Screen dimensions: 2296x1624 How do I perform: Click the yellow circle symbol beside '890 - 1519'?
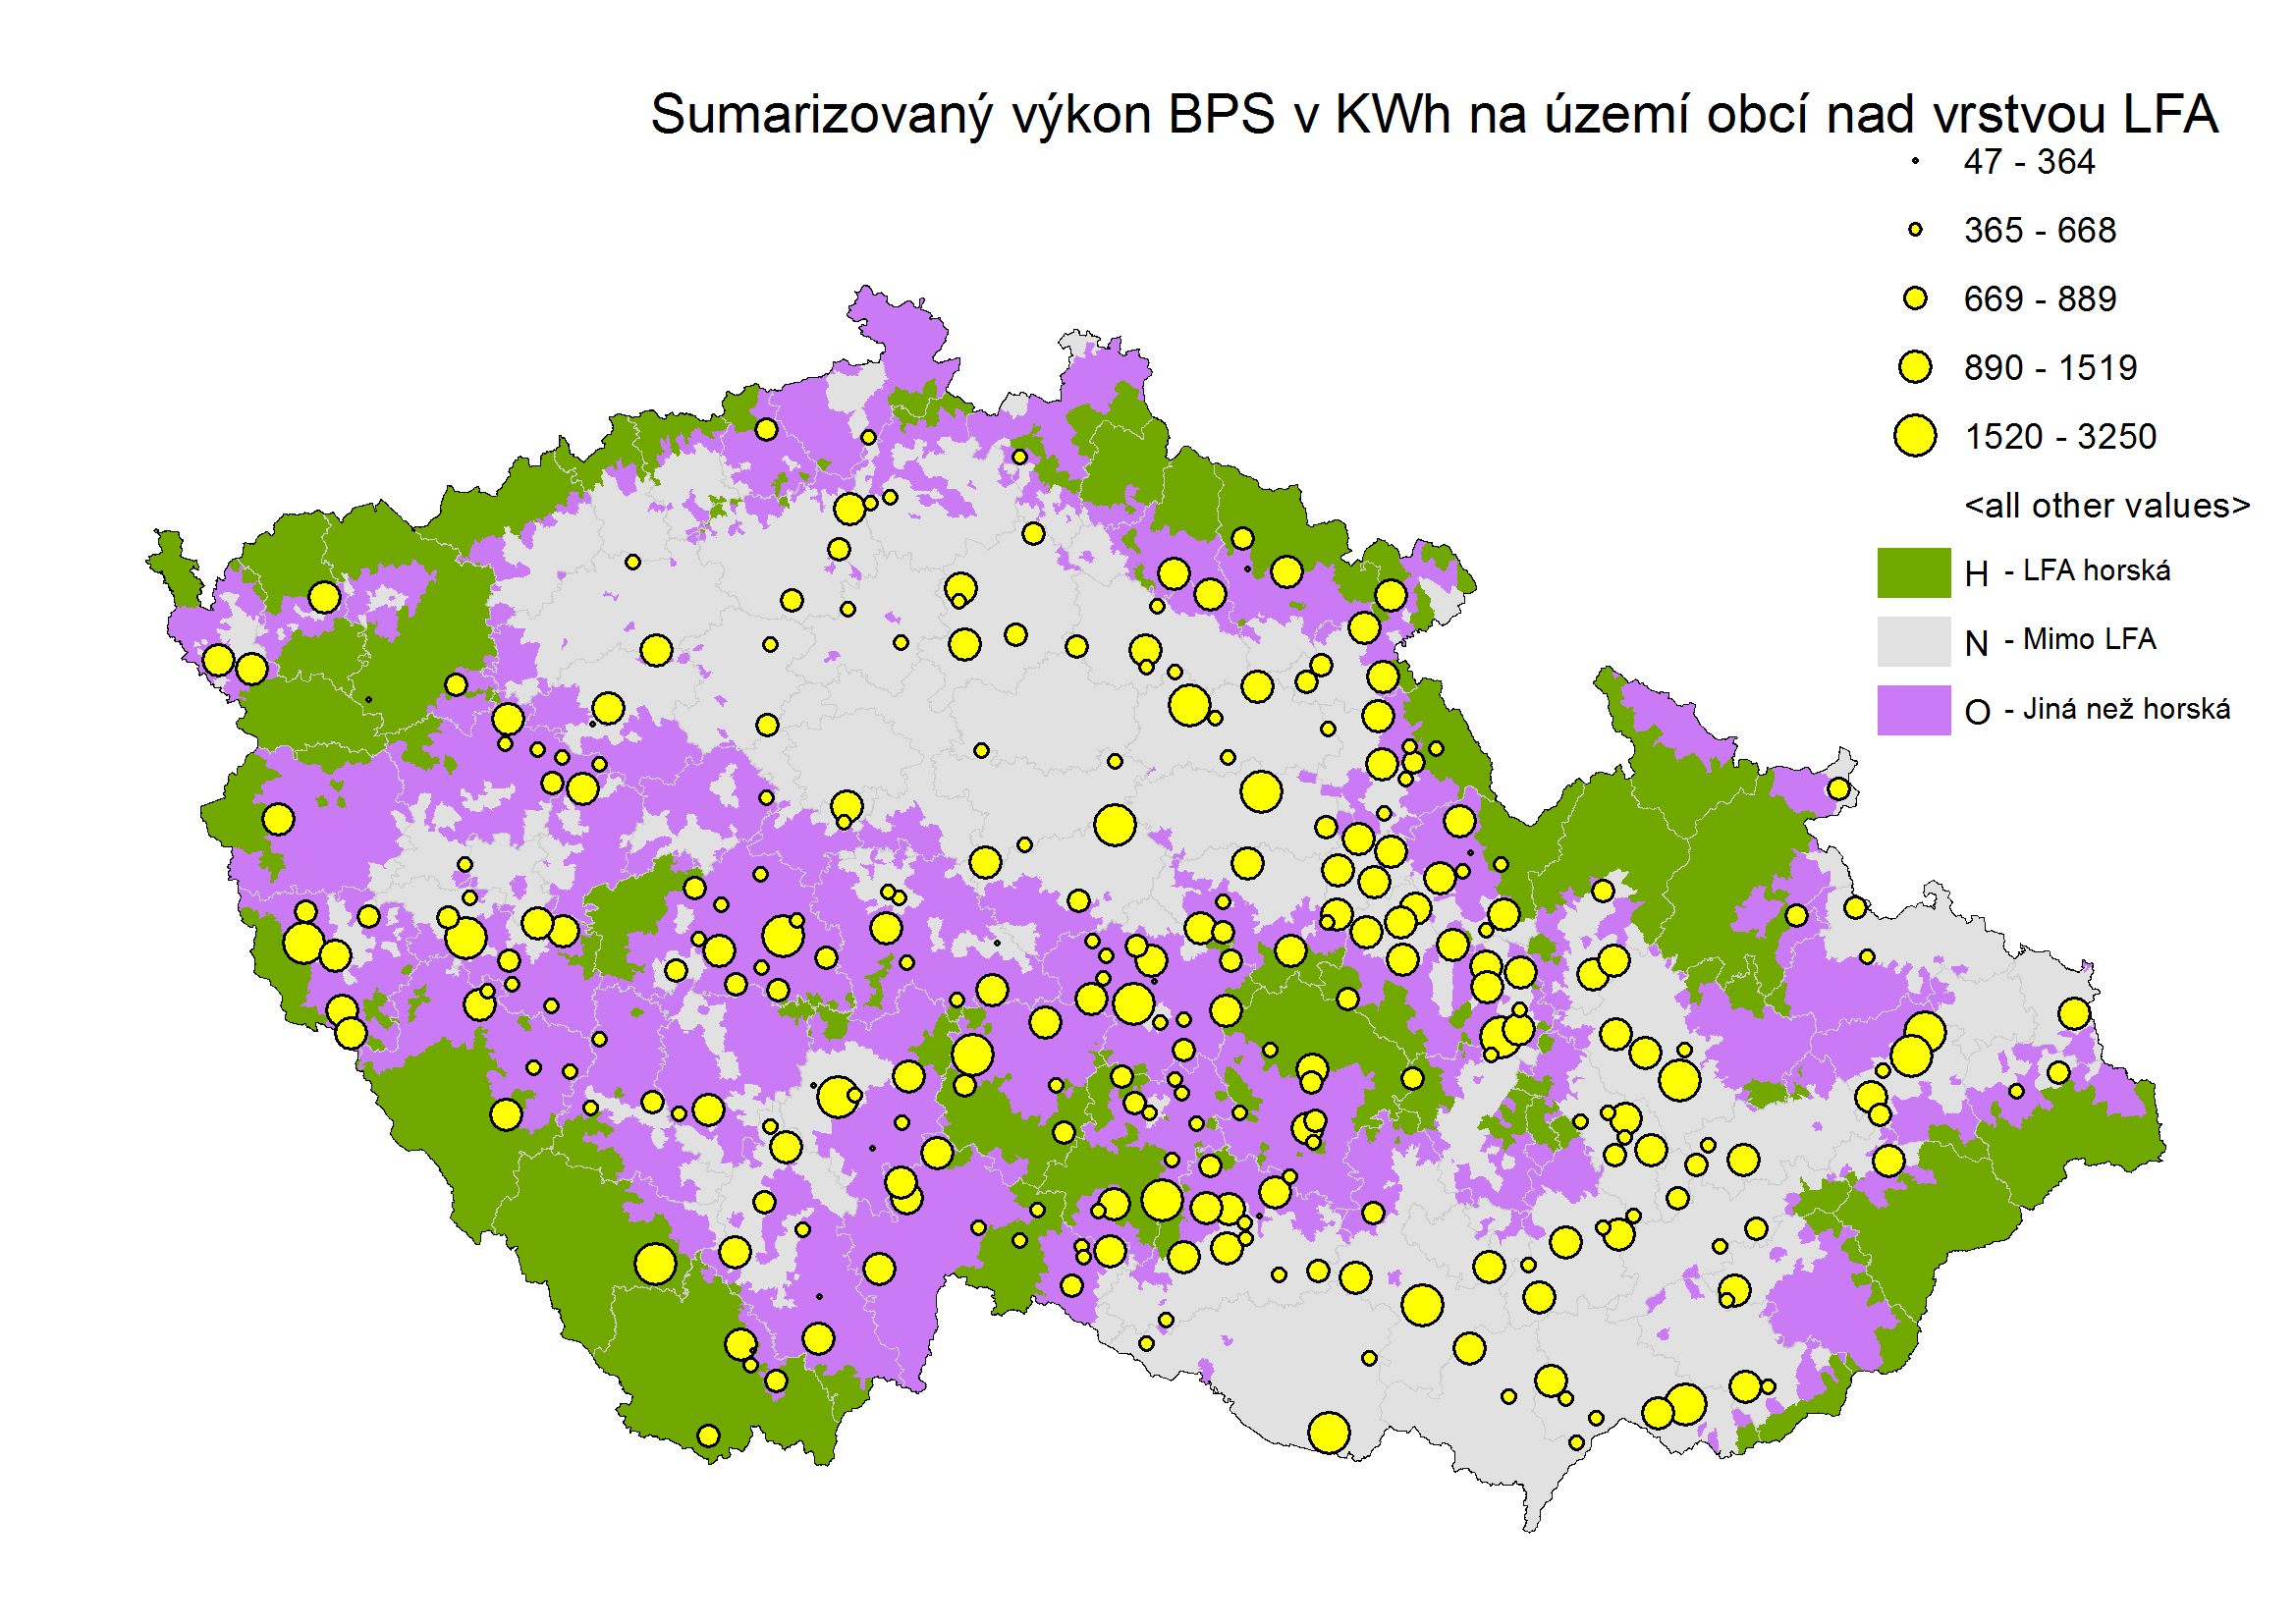(x=1915, y=367)
